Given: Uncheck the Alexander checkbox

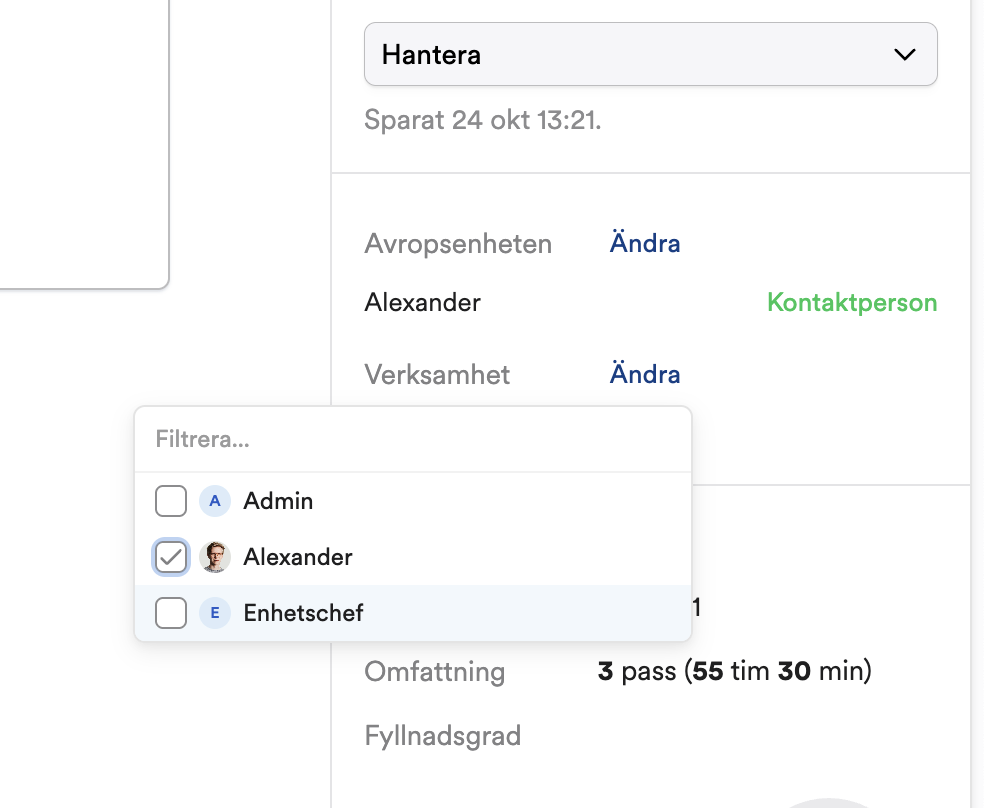Looking at the screenshot, I should tap(171, 557).
